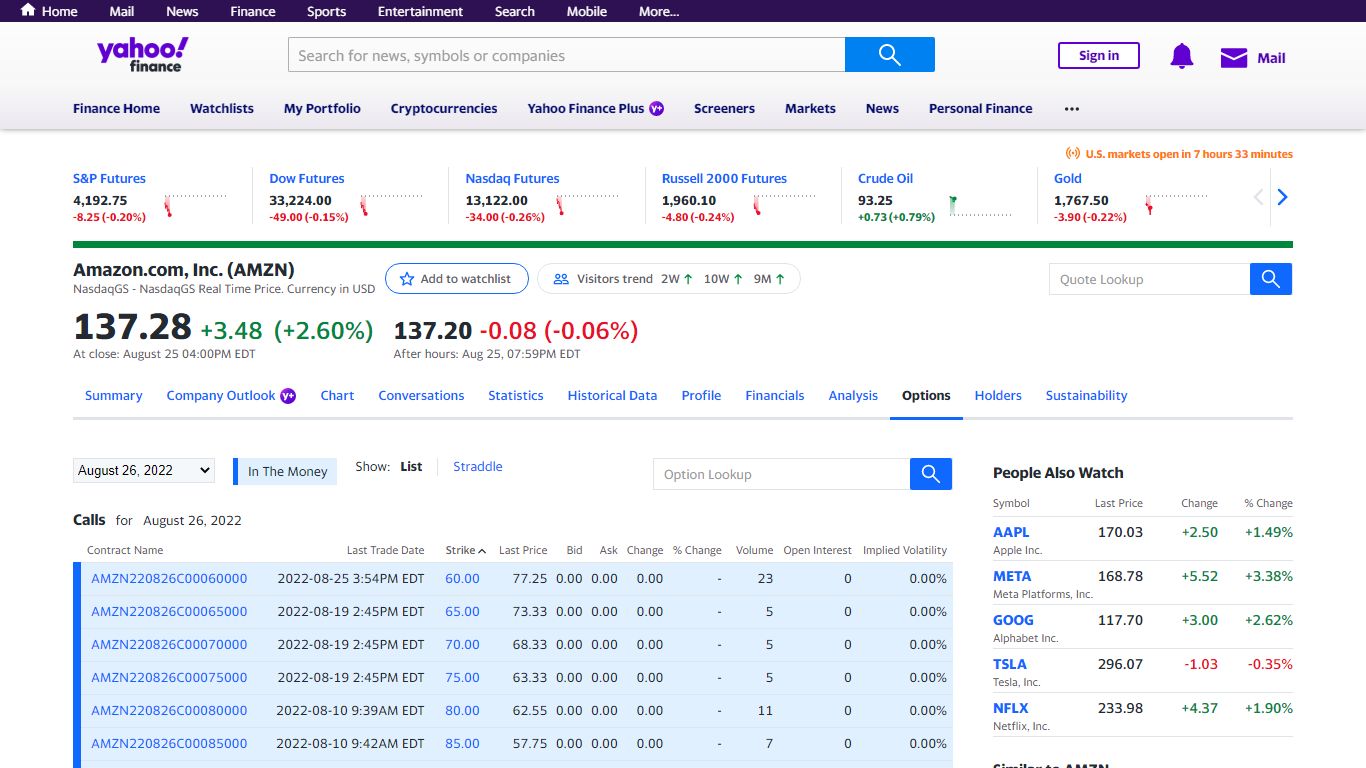The width and height of the screenshot is (1366, 768).
Task: Open the Summary tab
Action: pos(113,395)
